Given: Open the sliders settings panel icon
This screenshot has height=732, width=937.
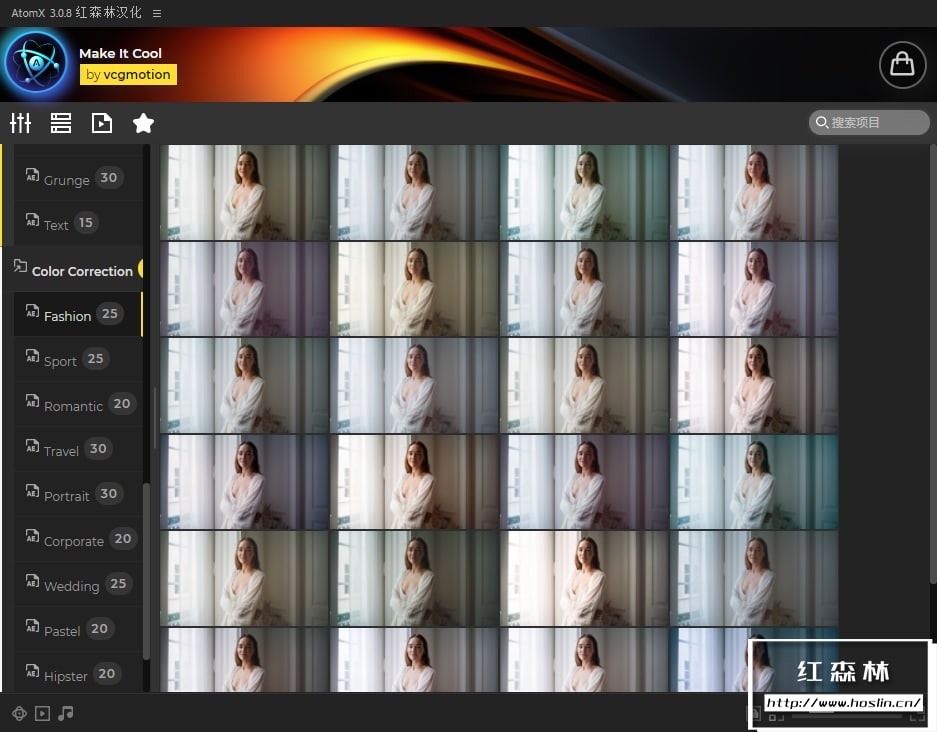Looking at the screenshot, I should point(20,123).
